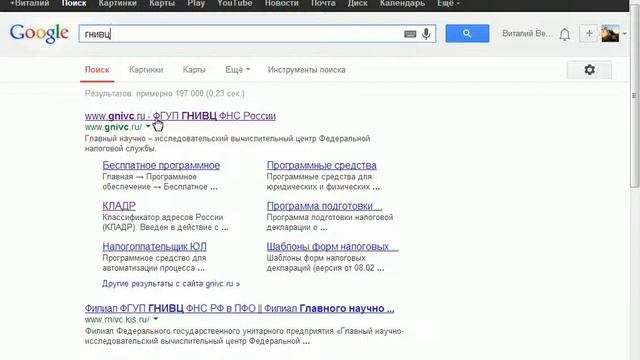Open the Бесплатное программное sitelink
Screen dimensions: 640x360
click(161, 165)
